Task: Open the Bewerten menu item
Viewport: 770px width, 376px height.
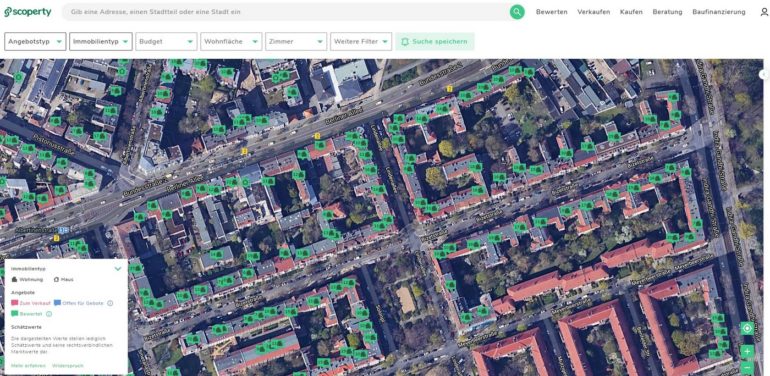Action: pyautogui.click(x=551, y=12)
